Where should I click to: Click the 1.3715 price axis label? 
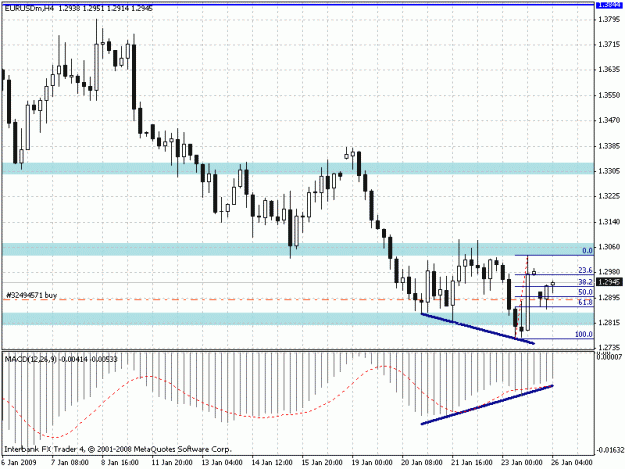coord(609,44)
